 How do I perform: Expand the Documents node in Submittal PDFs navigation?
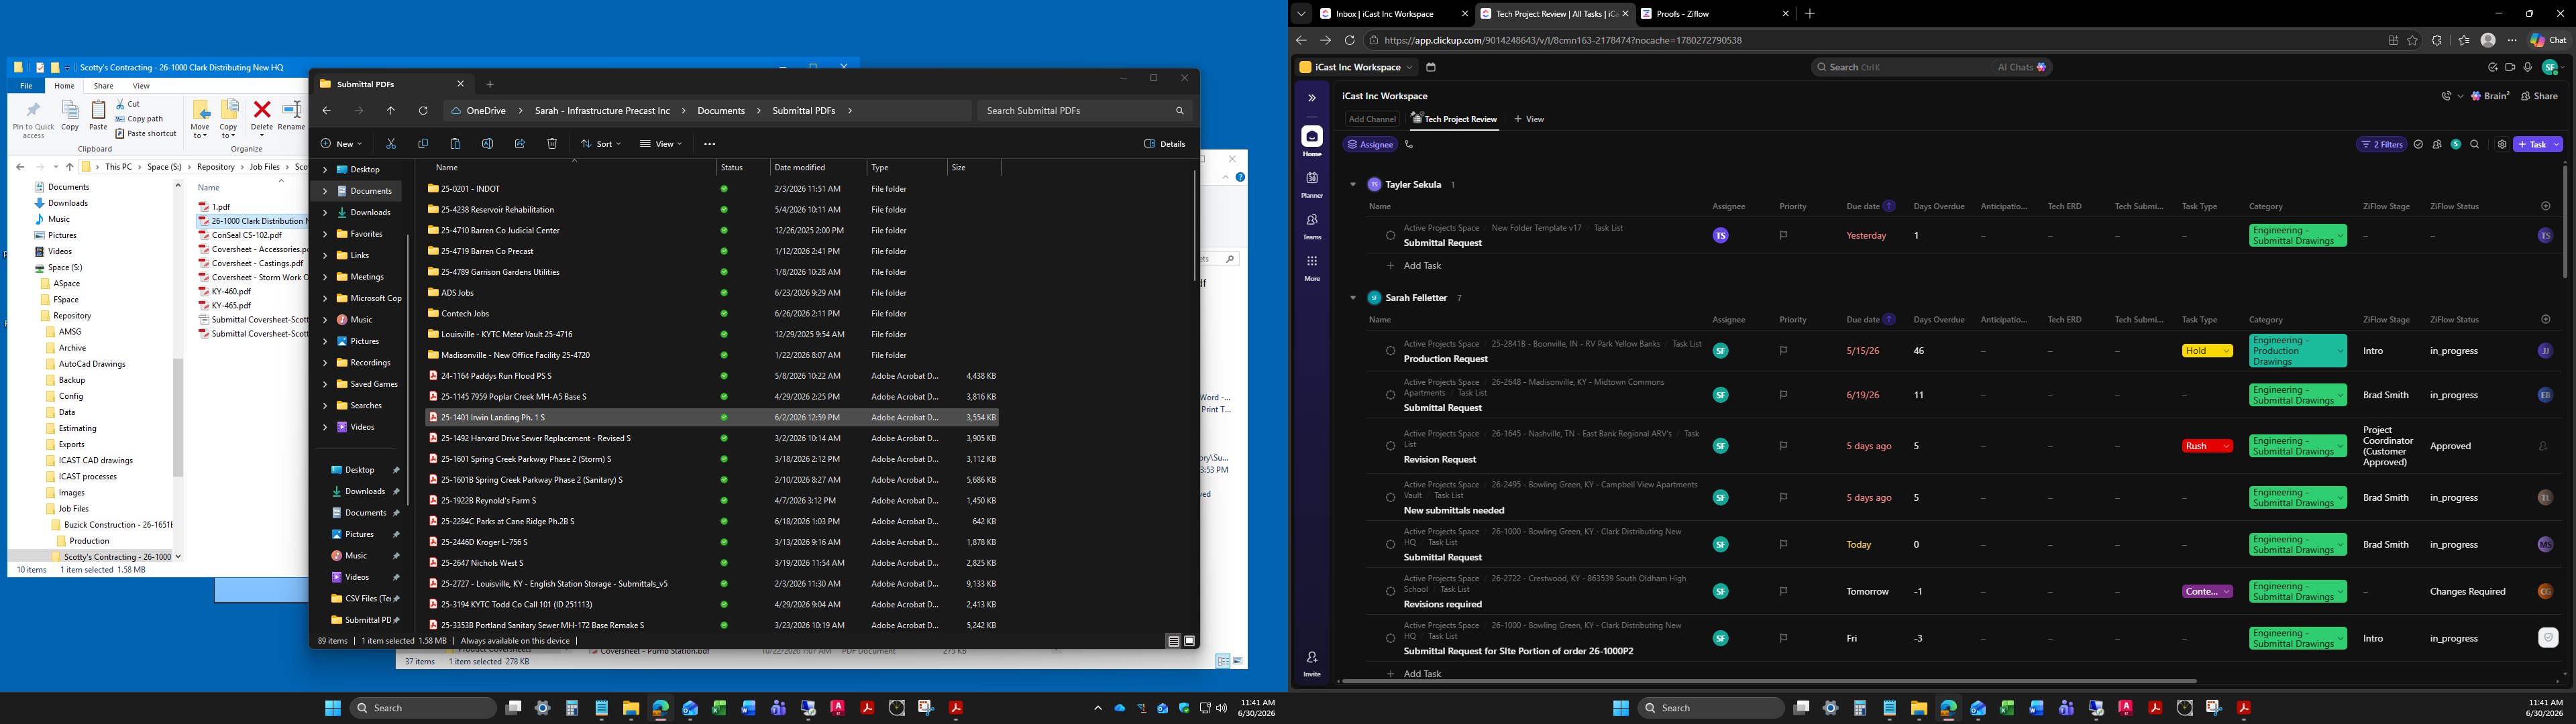325,191
